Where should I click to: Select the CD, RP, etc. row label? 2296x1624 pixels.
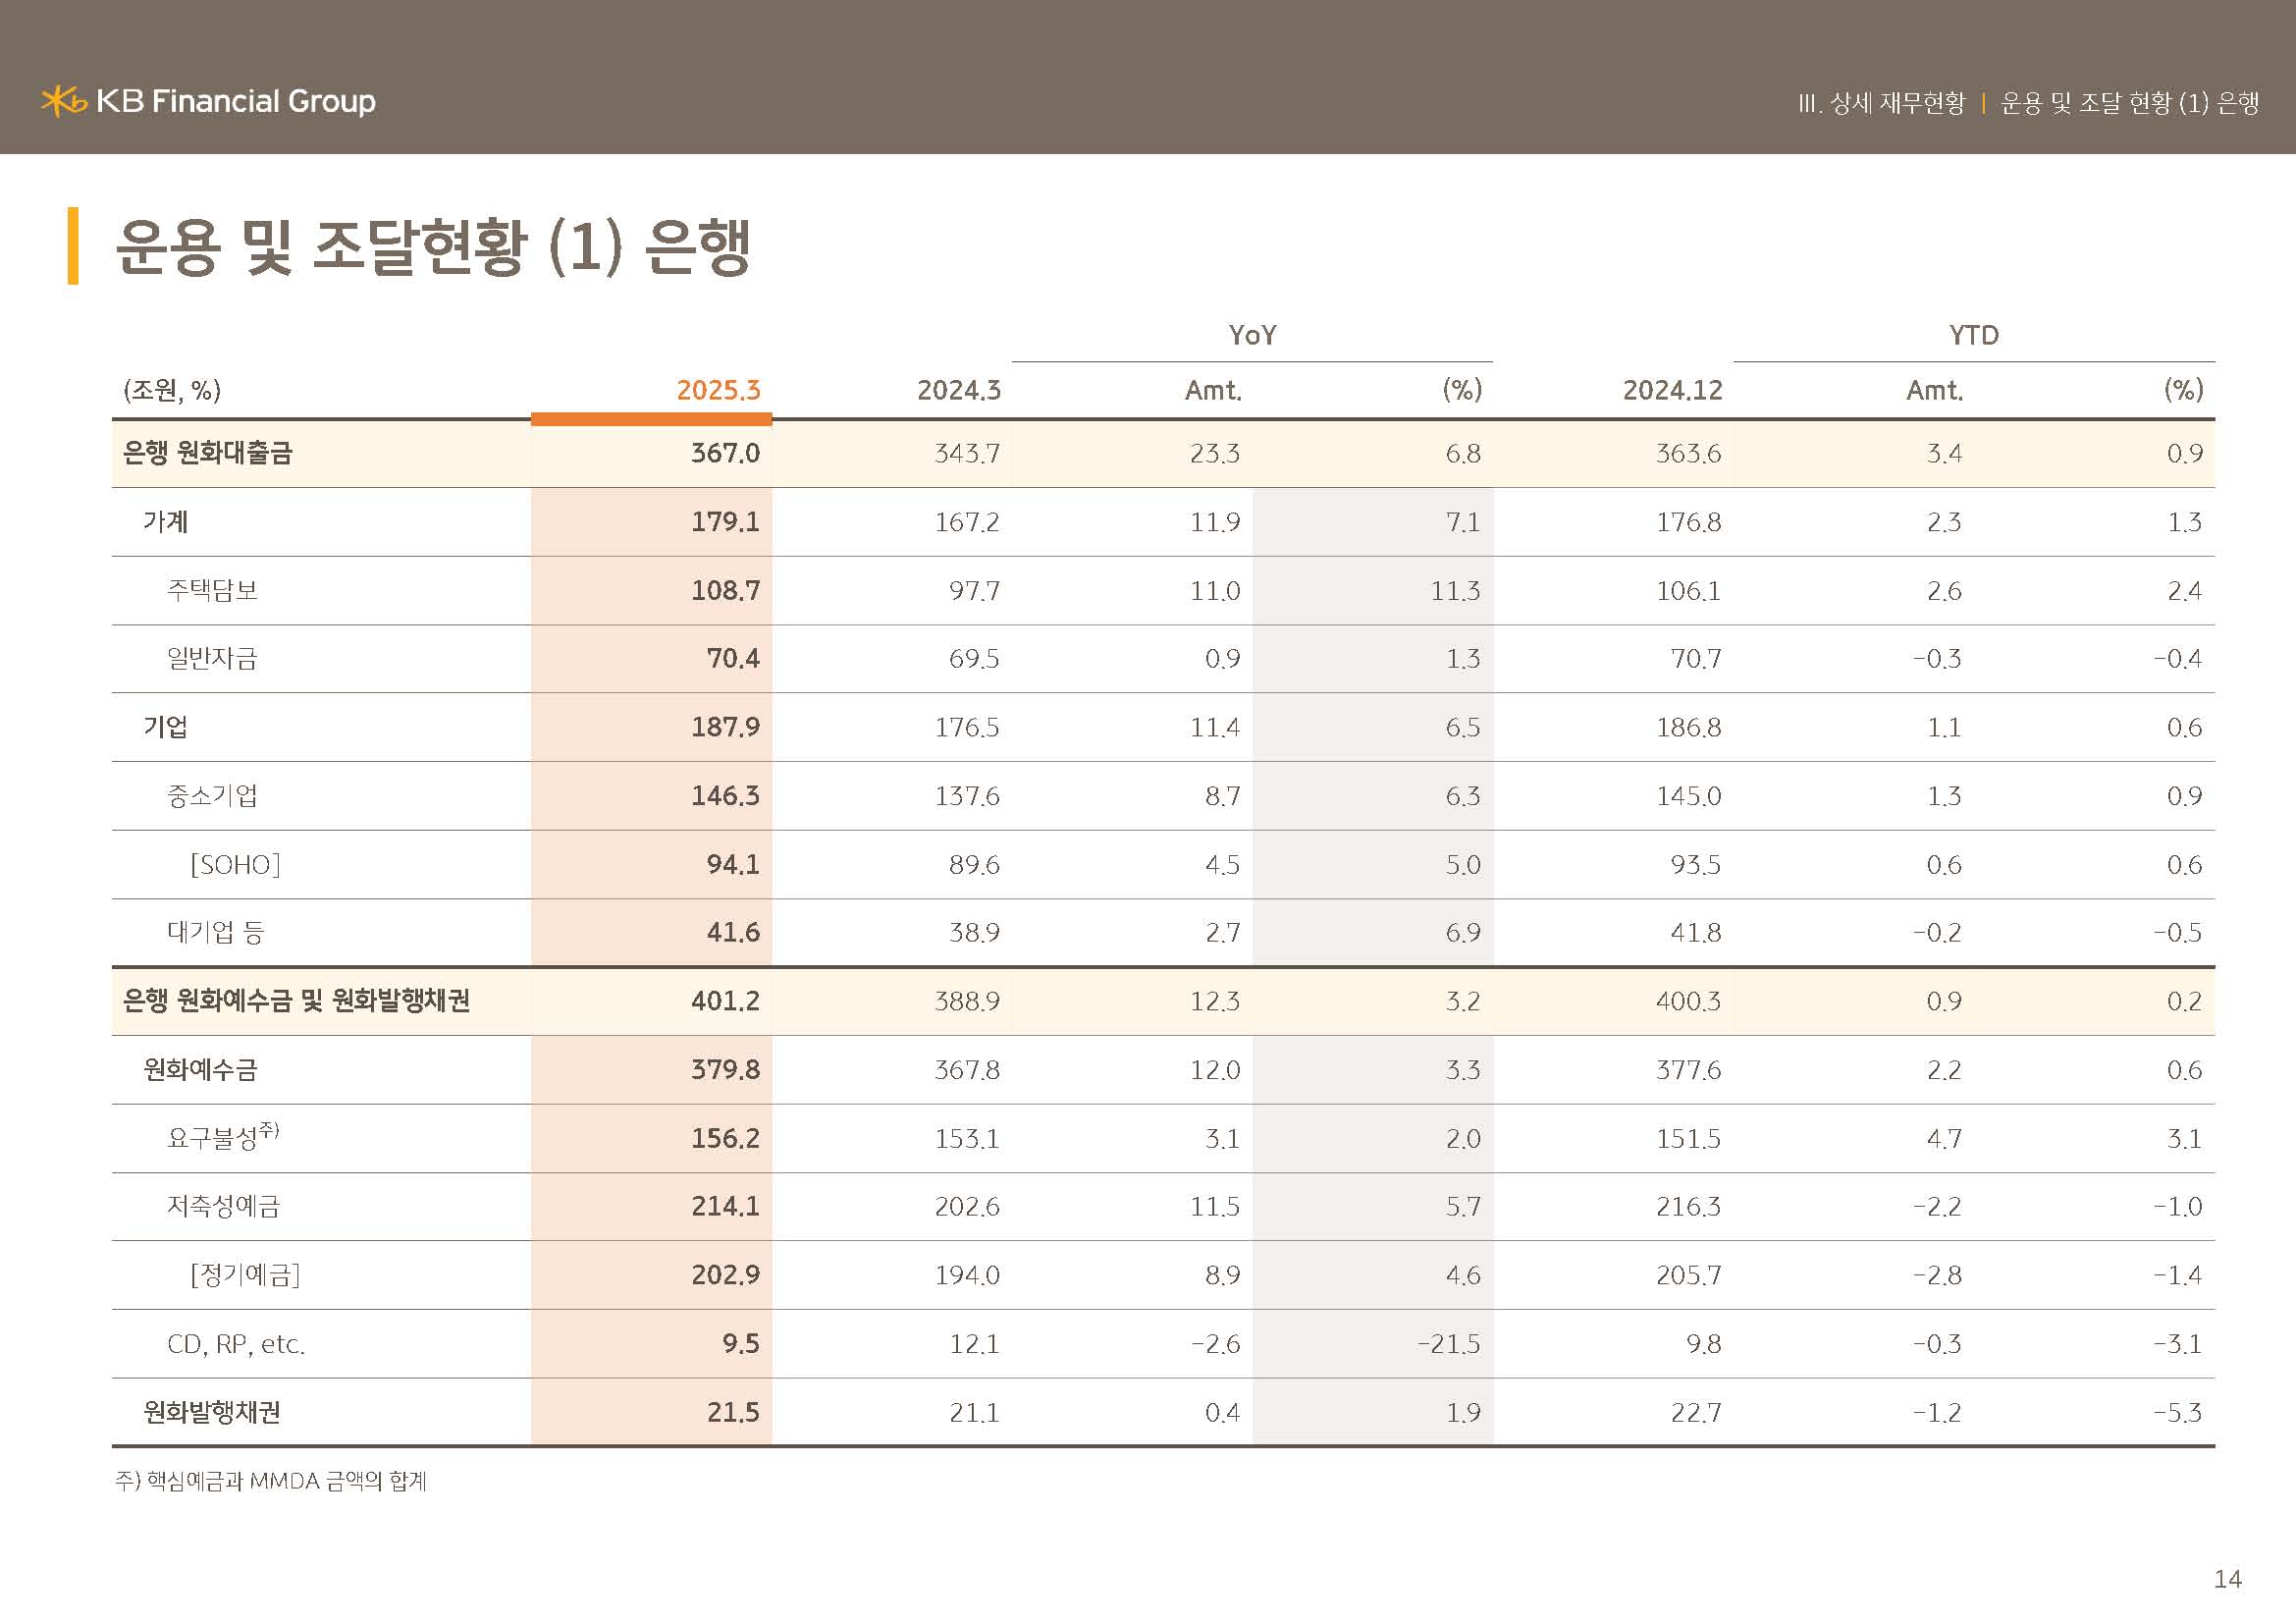click(236, 1343)
